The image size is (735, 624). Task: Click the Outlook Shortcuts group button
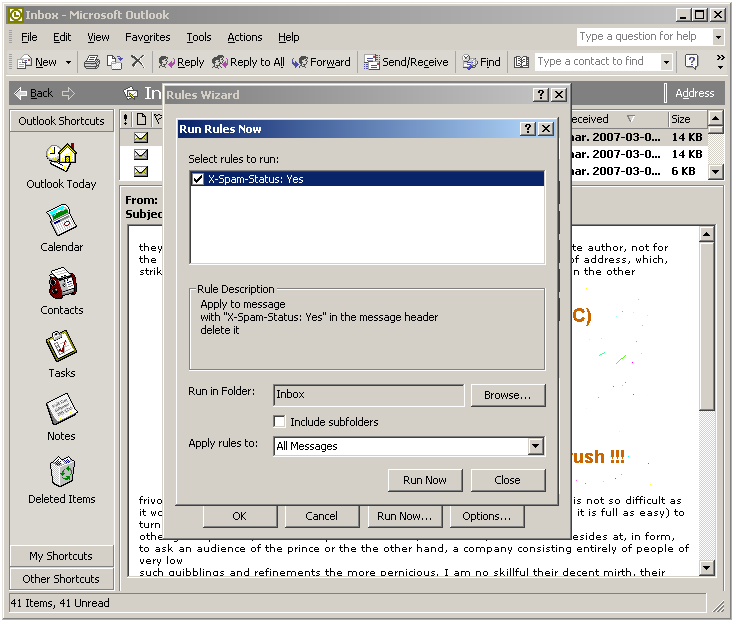61,121
